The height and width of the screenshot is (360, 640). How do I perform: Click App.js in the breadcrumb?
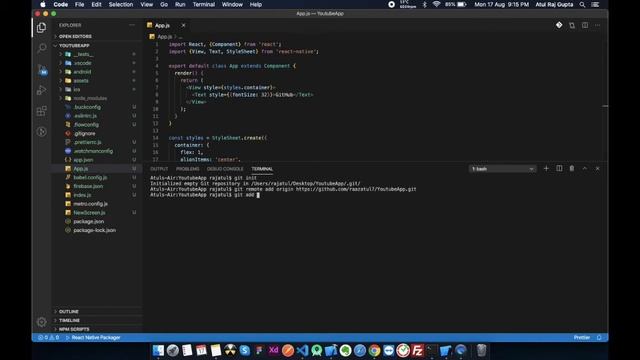click(x=165, y=37)
